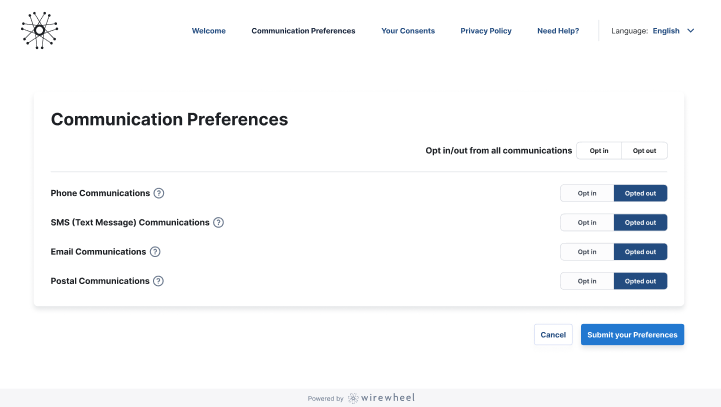Image resolution: width=721 pixels, height=407 pixels.
Task: Opt in to all communications
Action: [599, 150]
